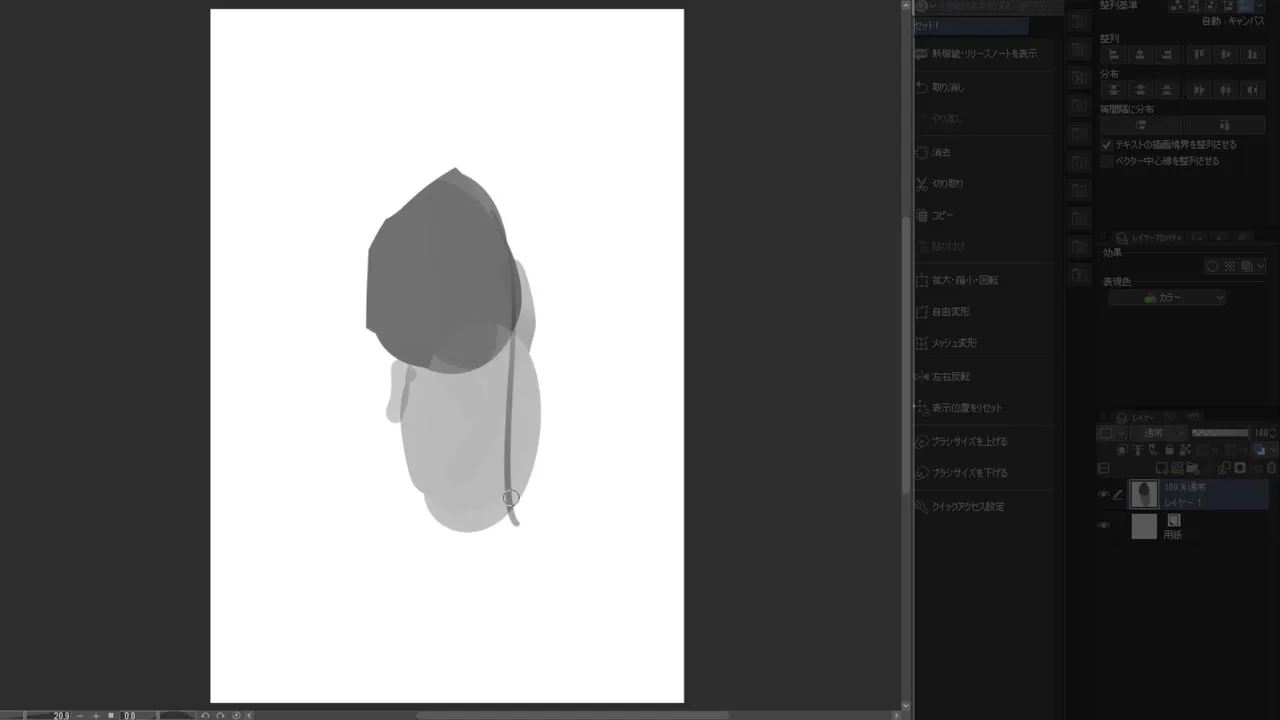Screen dimensions: 1280x720
Task: Create new layer folder icon
Action: click(1193, 468)
